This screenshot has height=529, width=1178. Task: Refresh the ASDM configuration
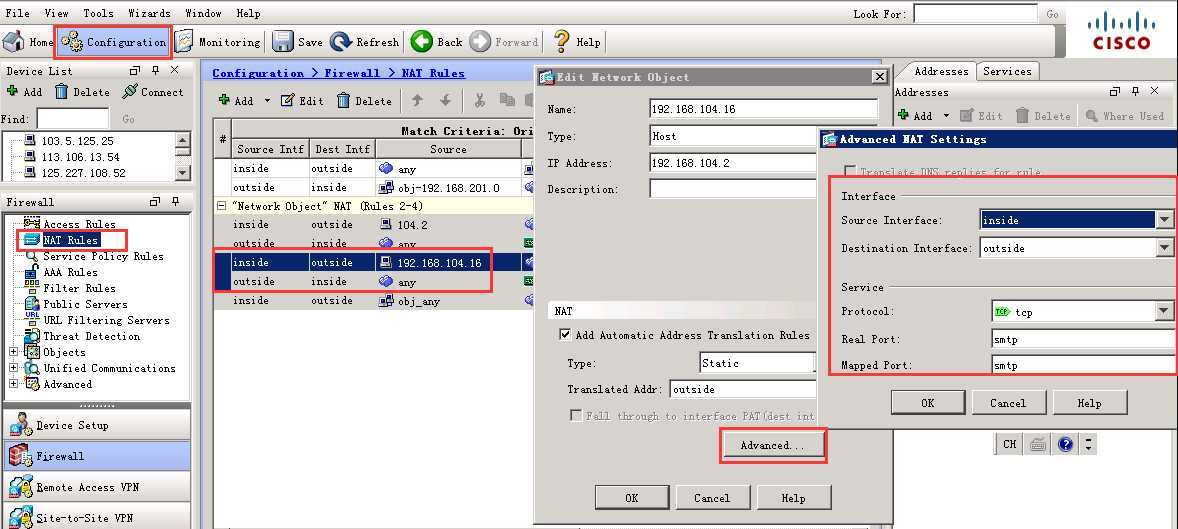[x=365, y=42]
